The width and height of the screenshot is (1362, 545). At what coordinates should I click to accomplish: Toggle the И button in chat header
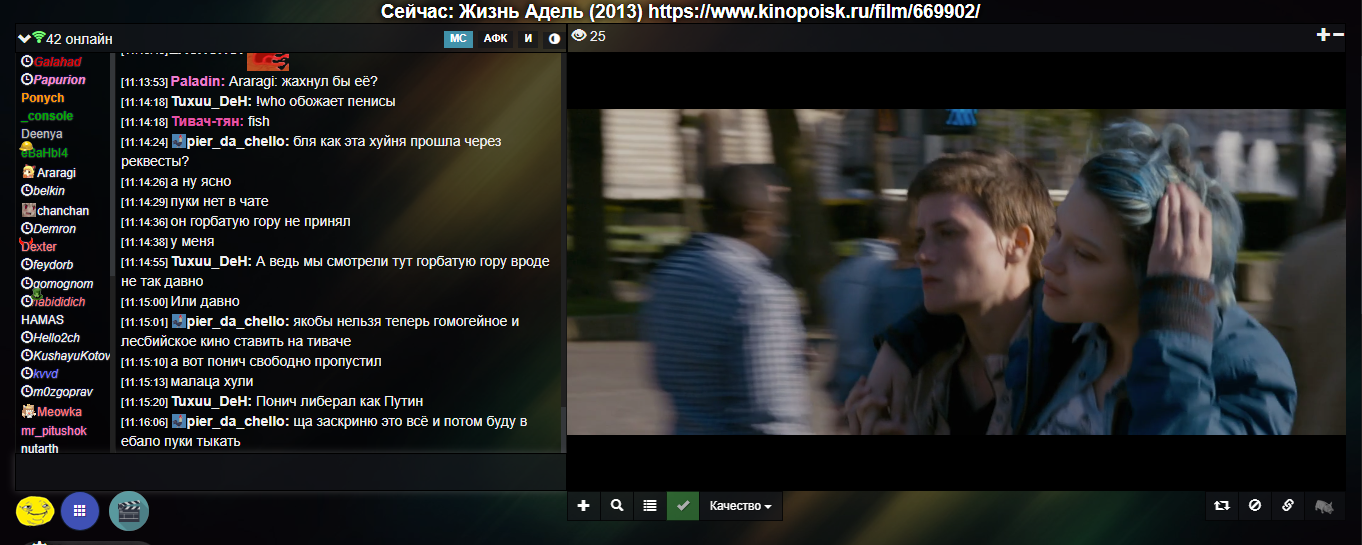(529, 39)
